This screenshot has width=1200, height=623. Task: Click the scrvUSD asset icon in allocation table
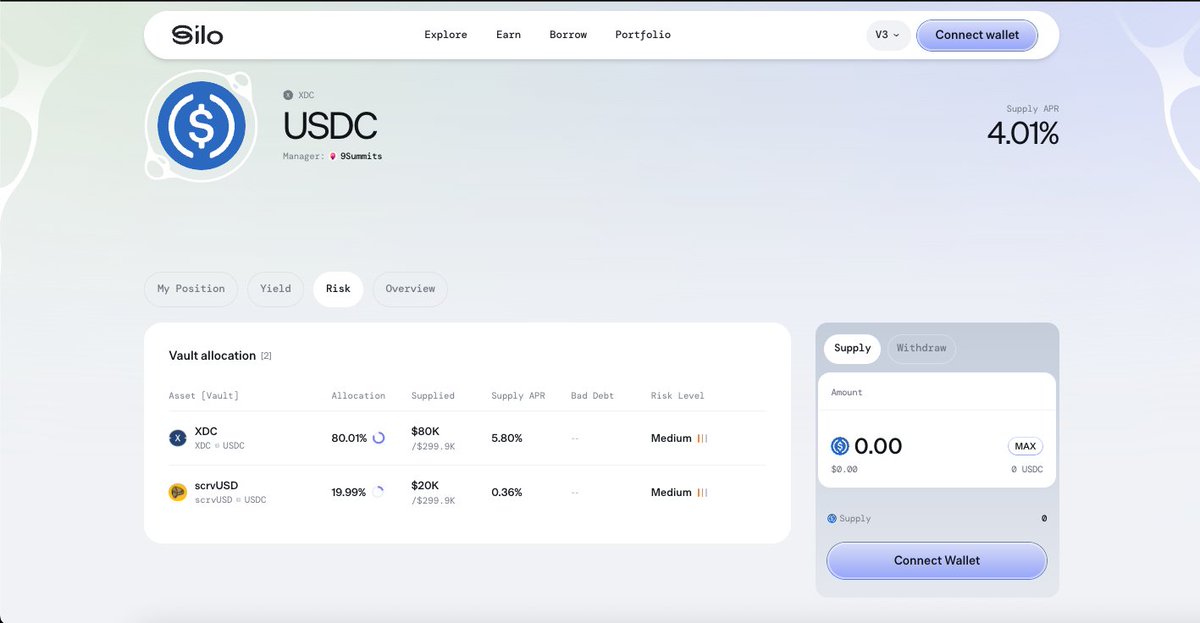tap(178, 492)
